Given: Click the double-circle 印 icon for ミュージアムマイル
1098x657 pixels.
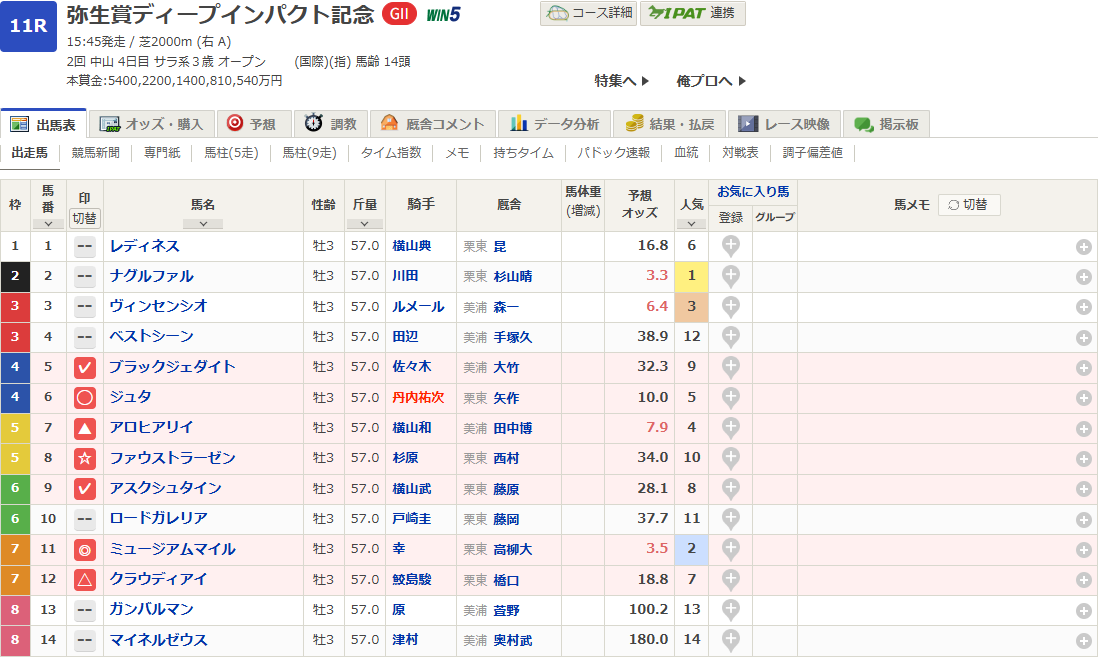Looking at the screenshot, I should pos(85,549).
